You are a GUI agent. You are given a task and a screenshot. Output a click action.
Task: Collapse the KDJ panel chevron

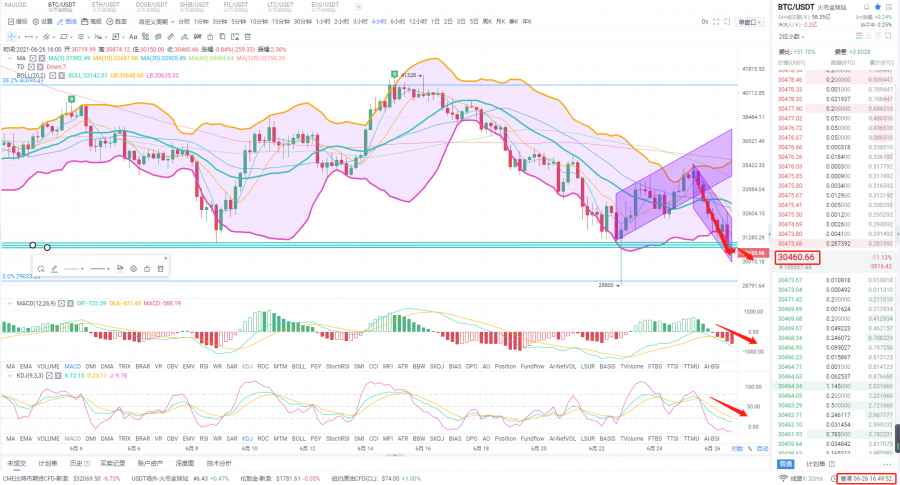[10, 375]
